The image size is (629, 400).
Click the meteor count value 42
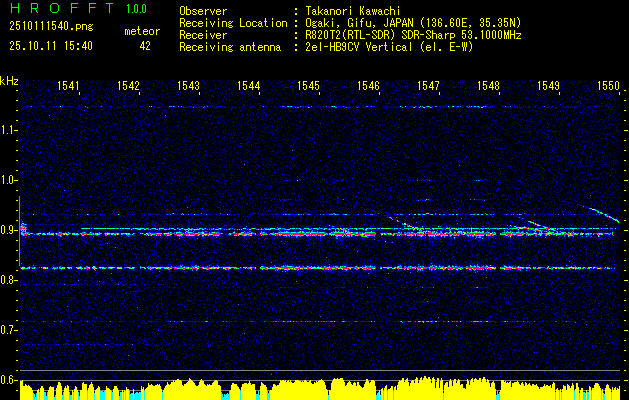145,46
